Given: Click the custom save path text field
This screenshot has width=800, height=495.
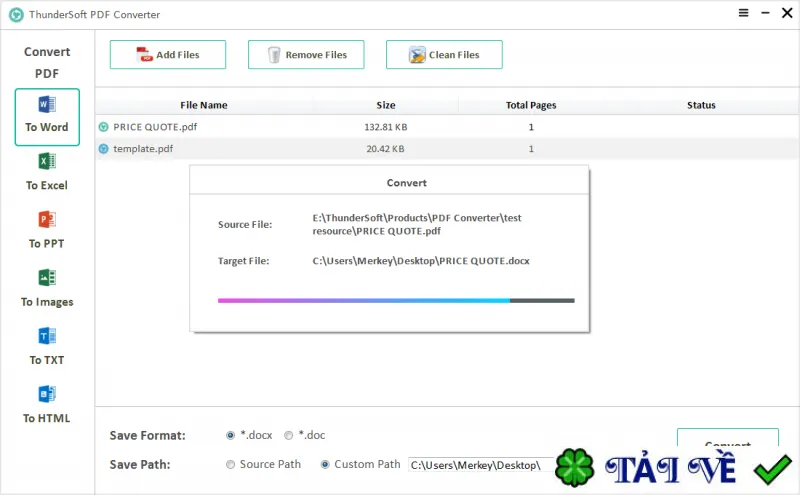Looking at the screenshot, I should (x=481, y=465).
